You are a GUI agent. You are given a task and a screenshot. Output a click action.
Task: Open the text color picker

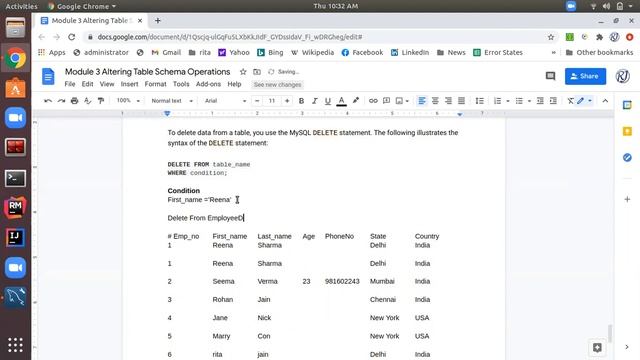coord(342,101)
